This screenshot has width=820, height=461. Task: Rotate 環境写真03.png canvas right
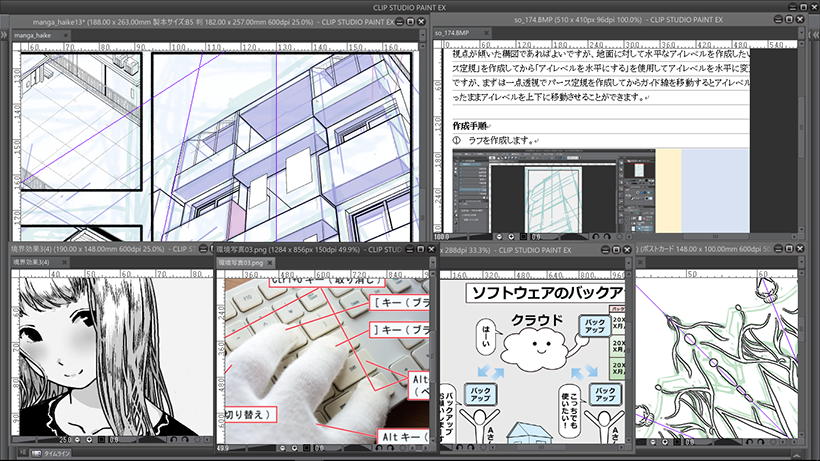pyautogui.click(x=391, y=448)
